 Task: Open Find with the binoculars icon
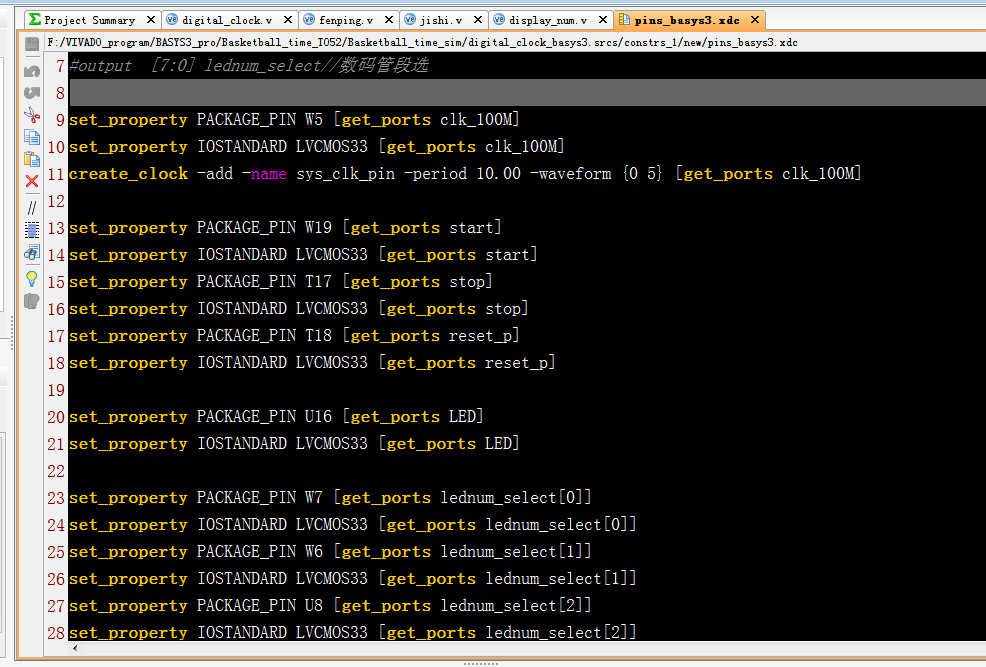pos(31,253)
